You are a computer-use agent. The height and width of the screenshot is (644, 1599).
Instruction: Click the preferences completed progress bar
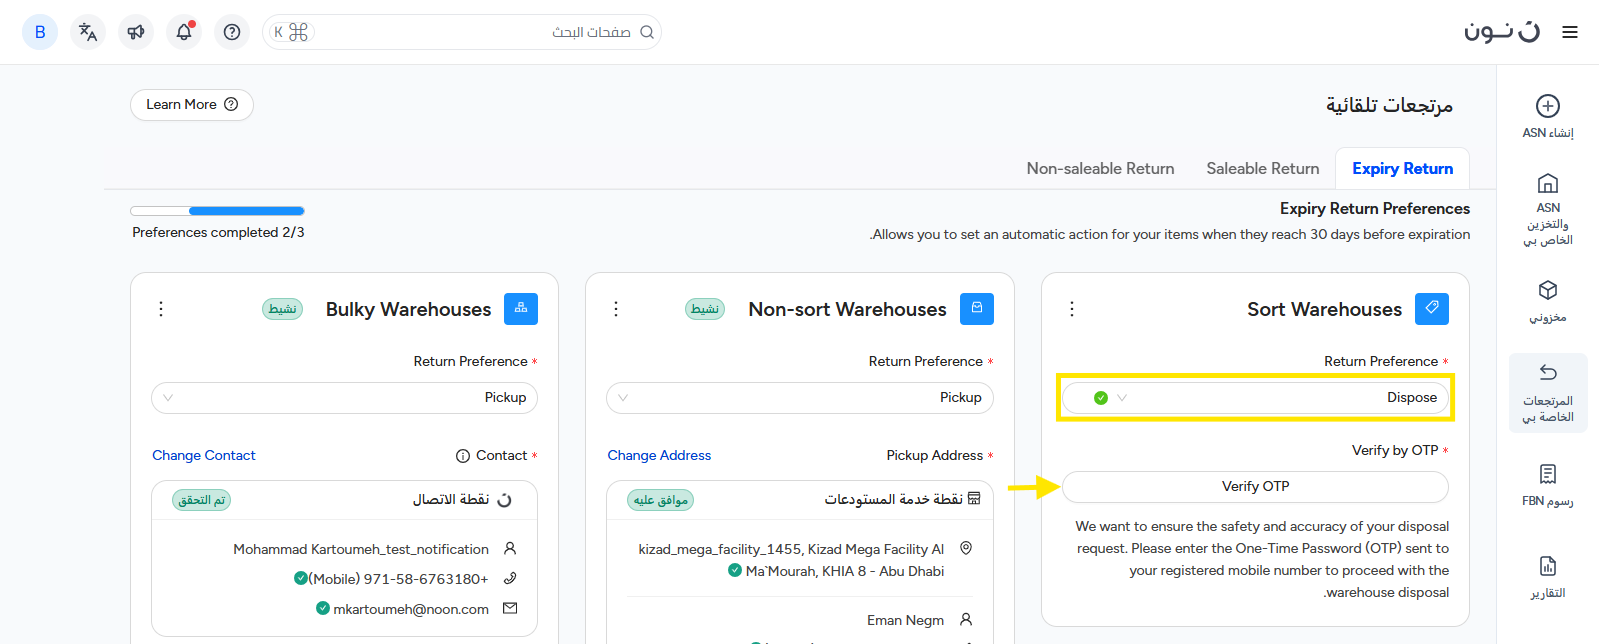[217, 211]
